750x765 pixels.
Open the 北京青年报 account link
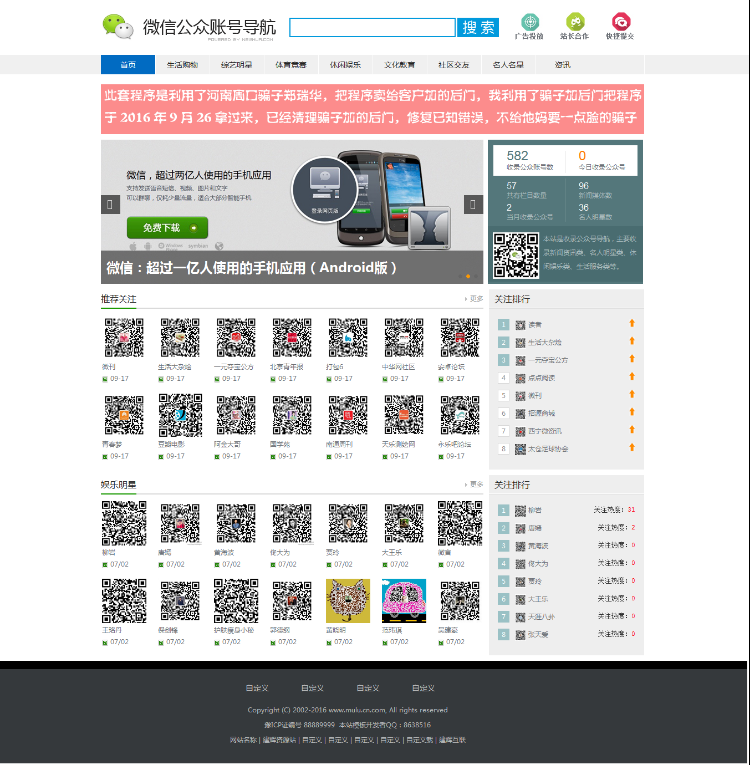click(x=287, y=367)
